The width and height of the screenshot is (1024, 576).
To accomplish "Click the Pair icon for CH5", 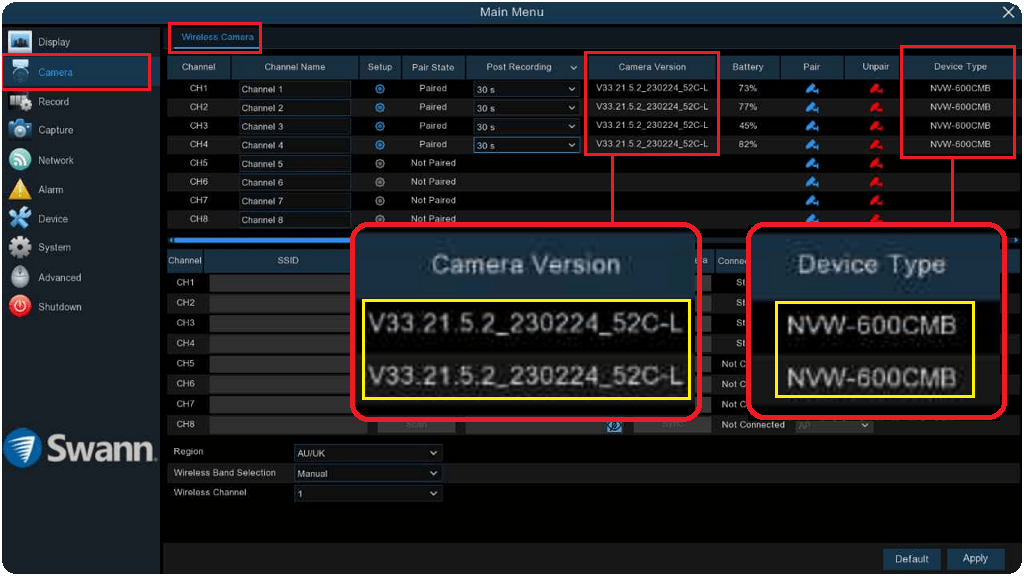I will tap(811, 163).
